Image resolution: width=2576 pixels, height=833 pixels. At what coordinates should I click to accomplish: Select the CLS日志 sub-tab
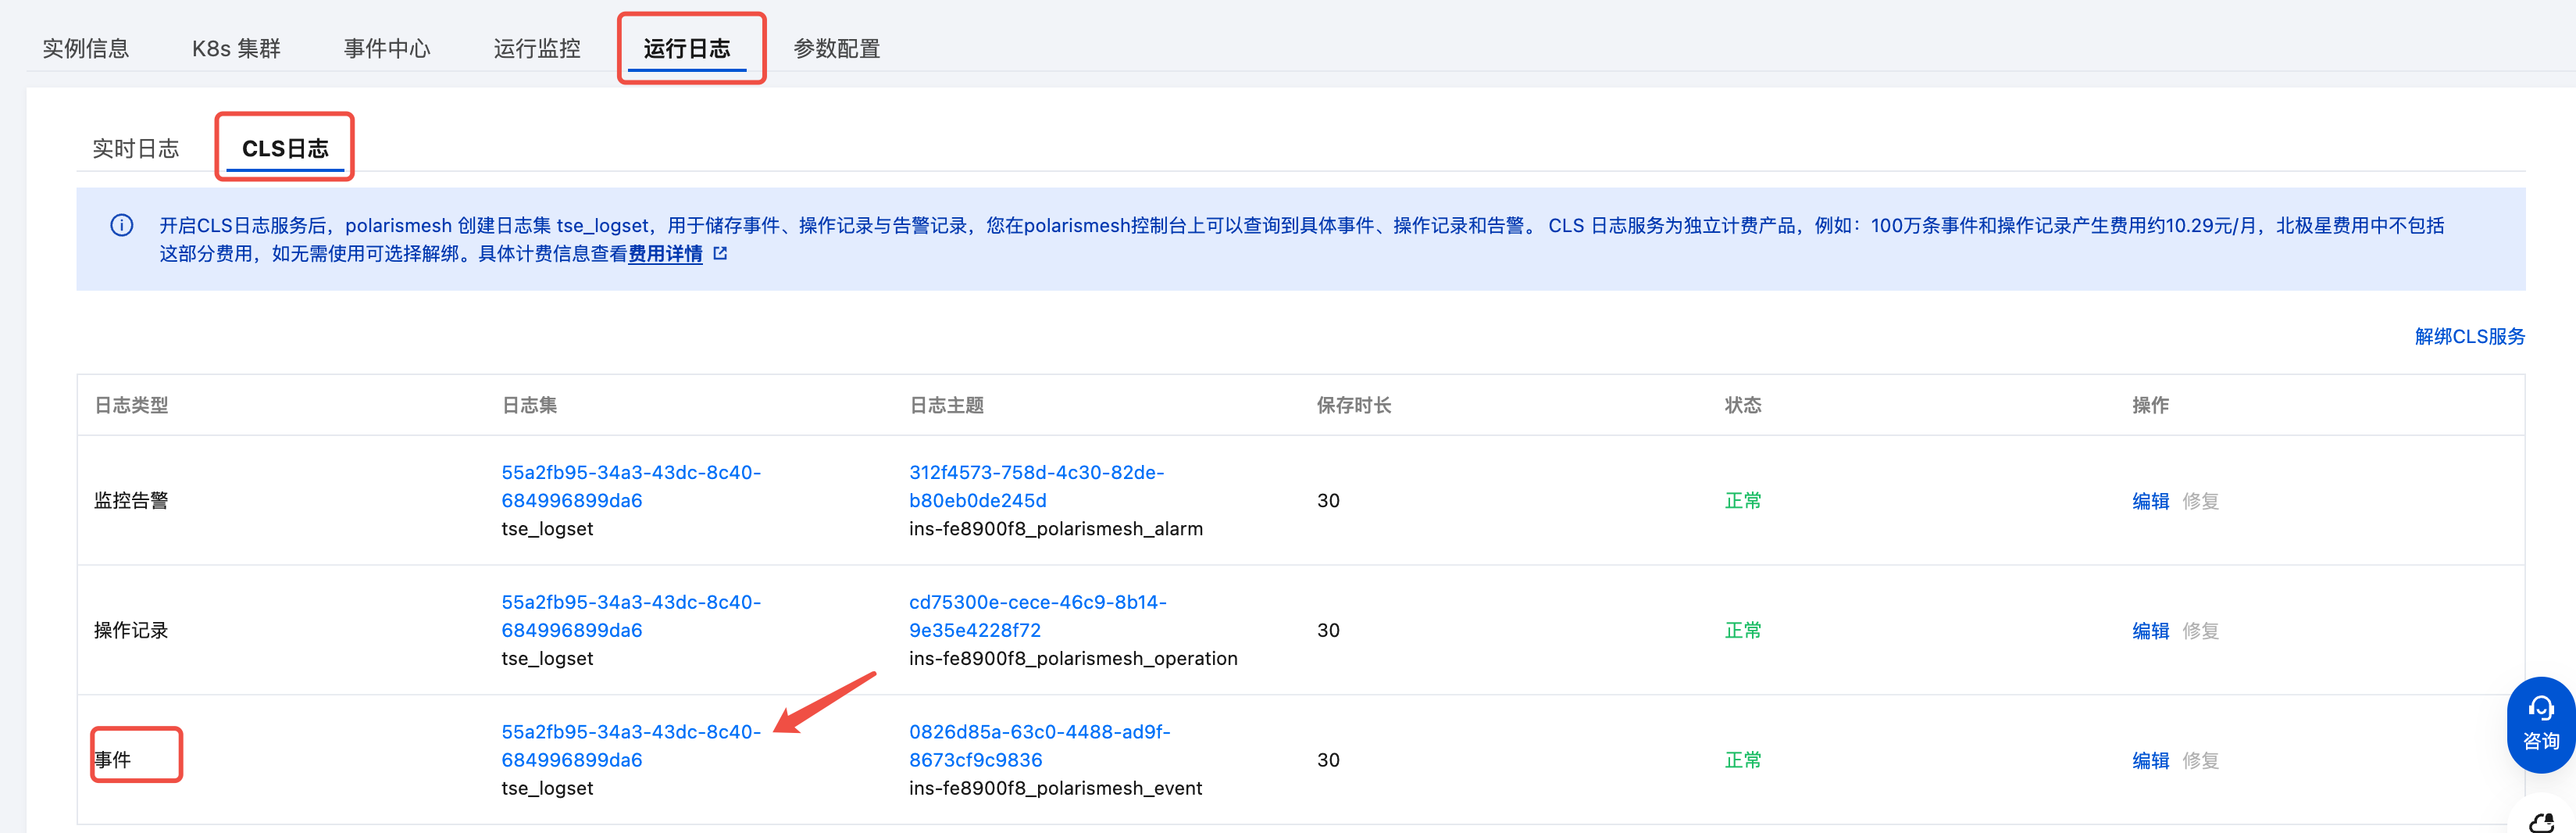point(285,148)
